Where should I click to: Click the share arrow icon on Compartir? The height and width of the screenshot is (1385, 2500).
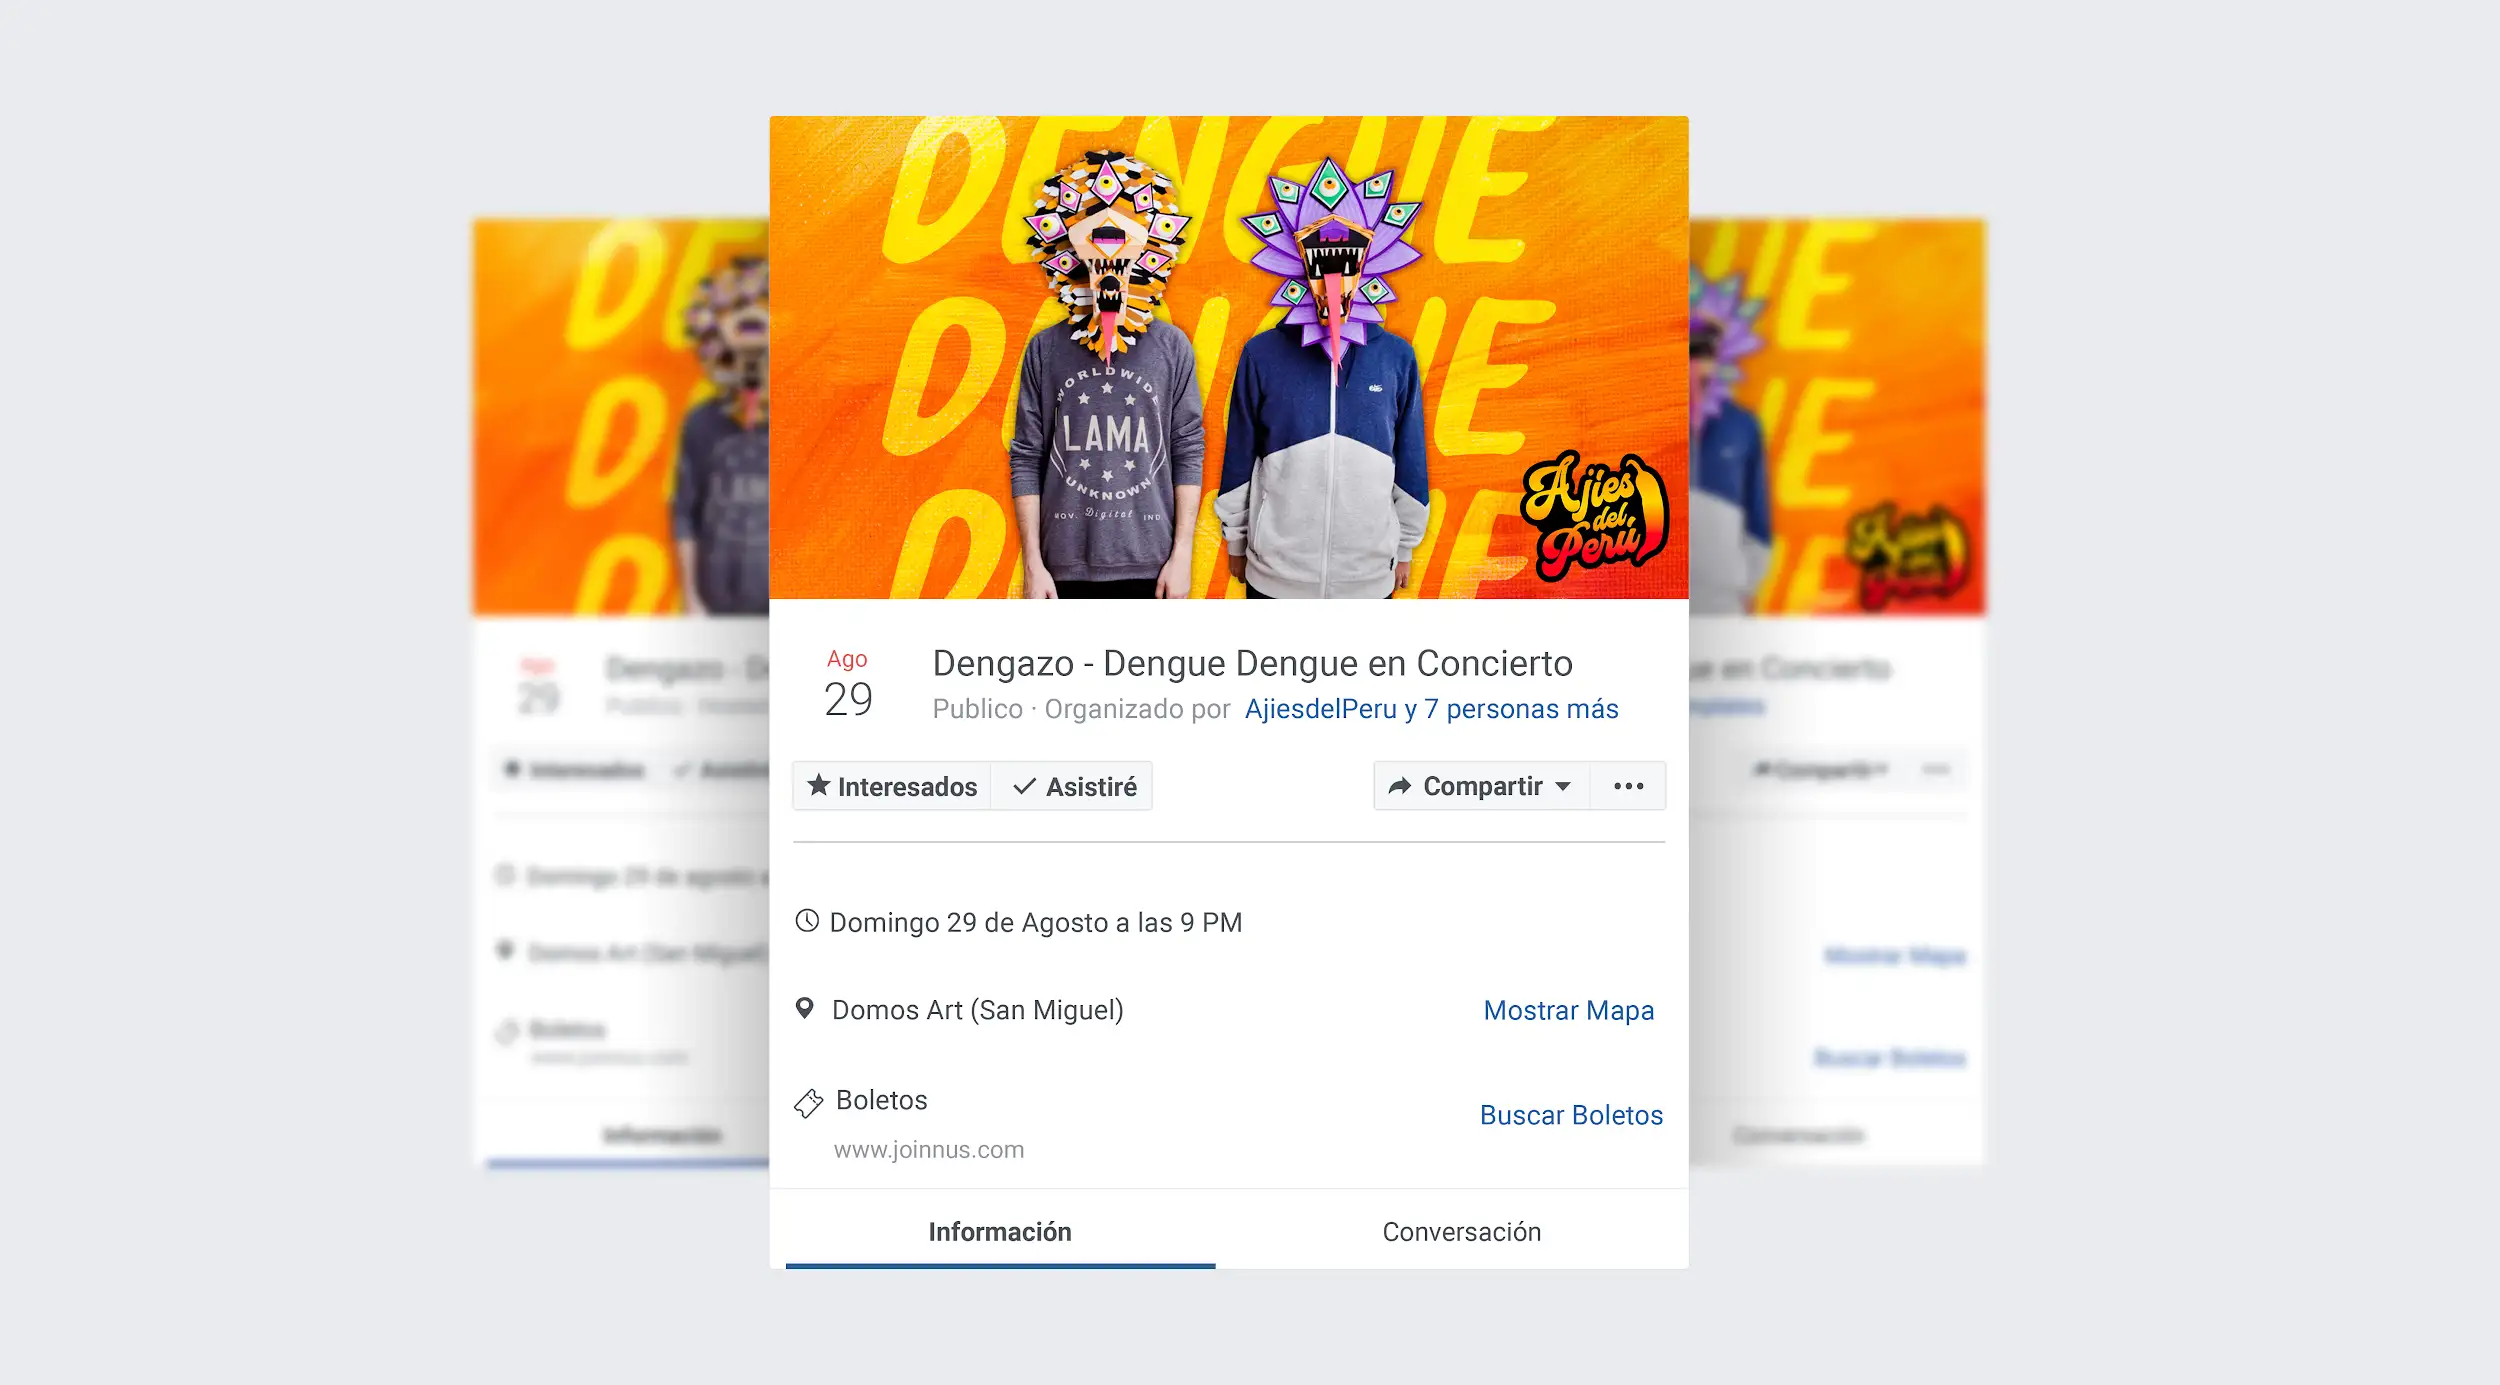point(1400,787)
